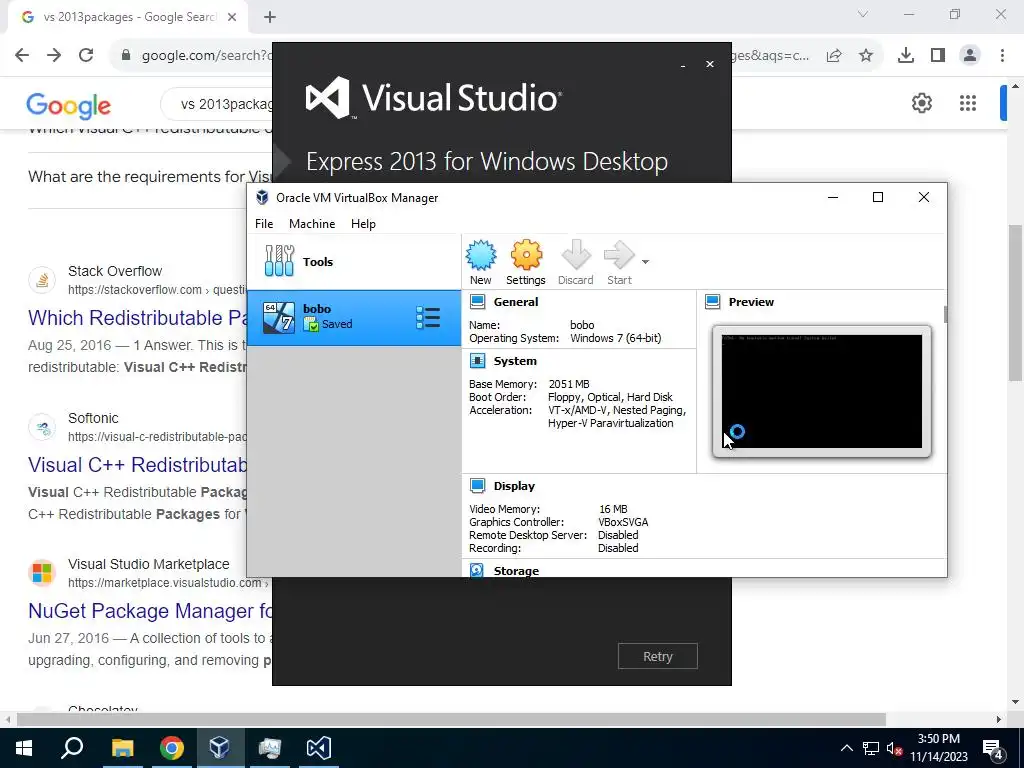
Task: Bookmark this page with star icon
Action: coord(866,56)
